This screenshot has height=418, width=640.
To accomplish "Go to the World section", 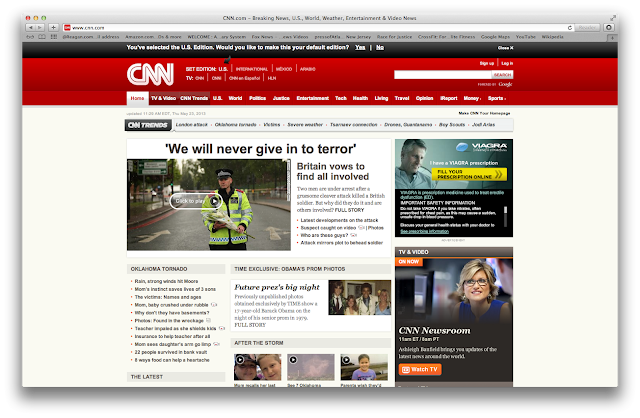I will point(235,98).
